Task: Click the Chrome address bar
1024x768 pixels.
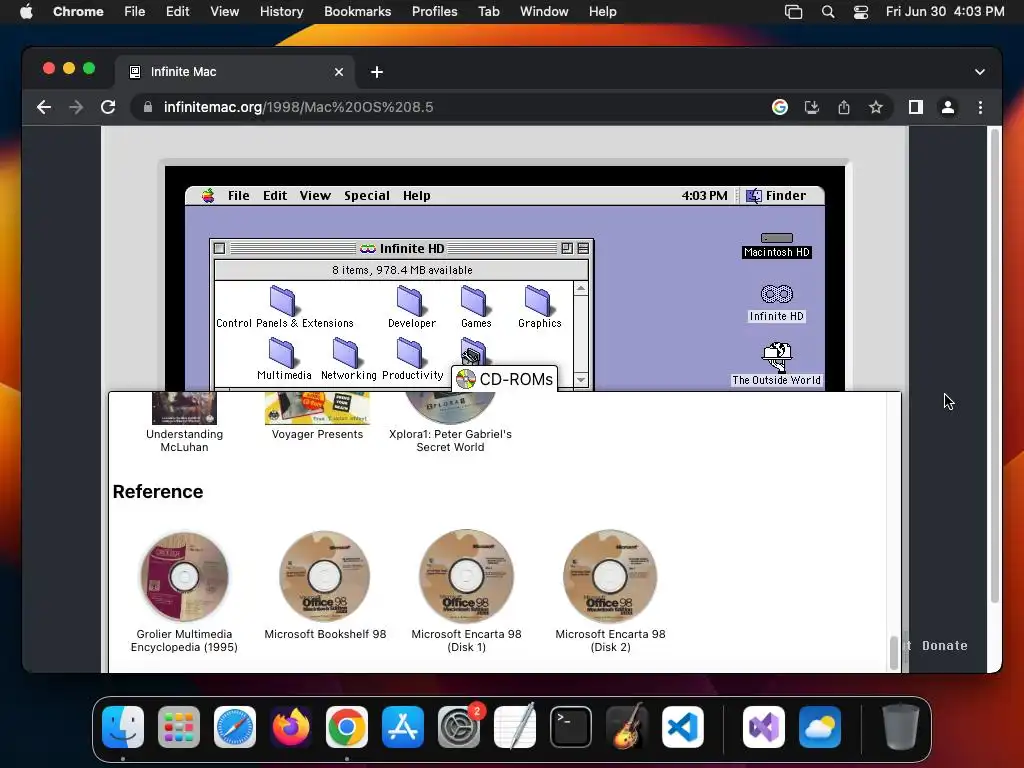Action: pyautogui.click(x=451, y=107)
